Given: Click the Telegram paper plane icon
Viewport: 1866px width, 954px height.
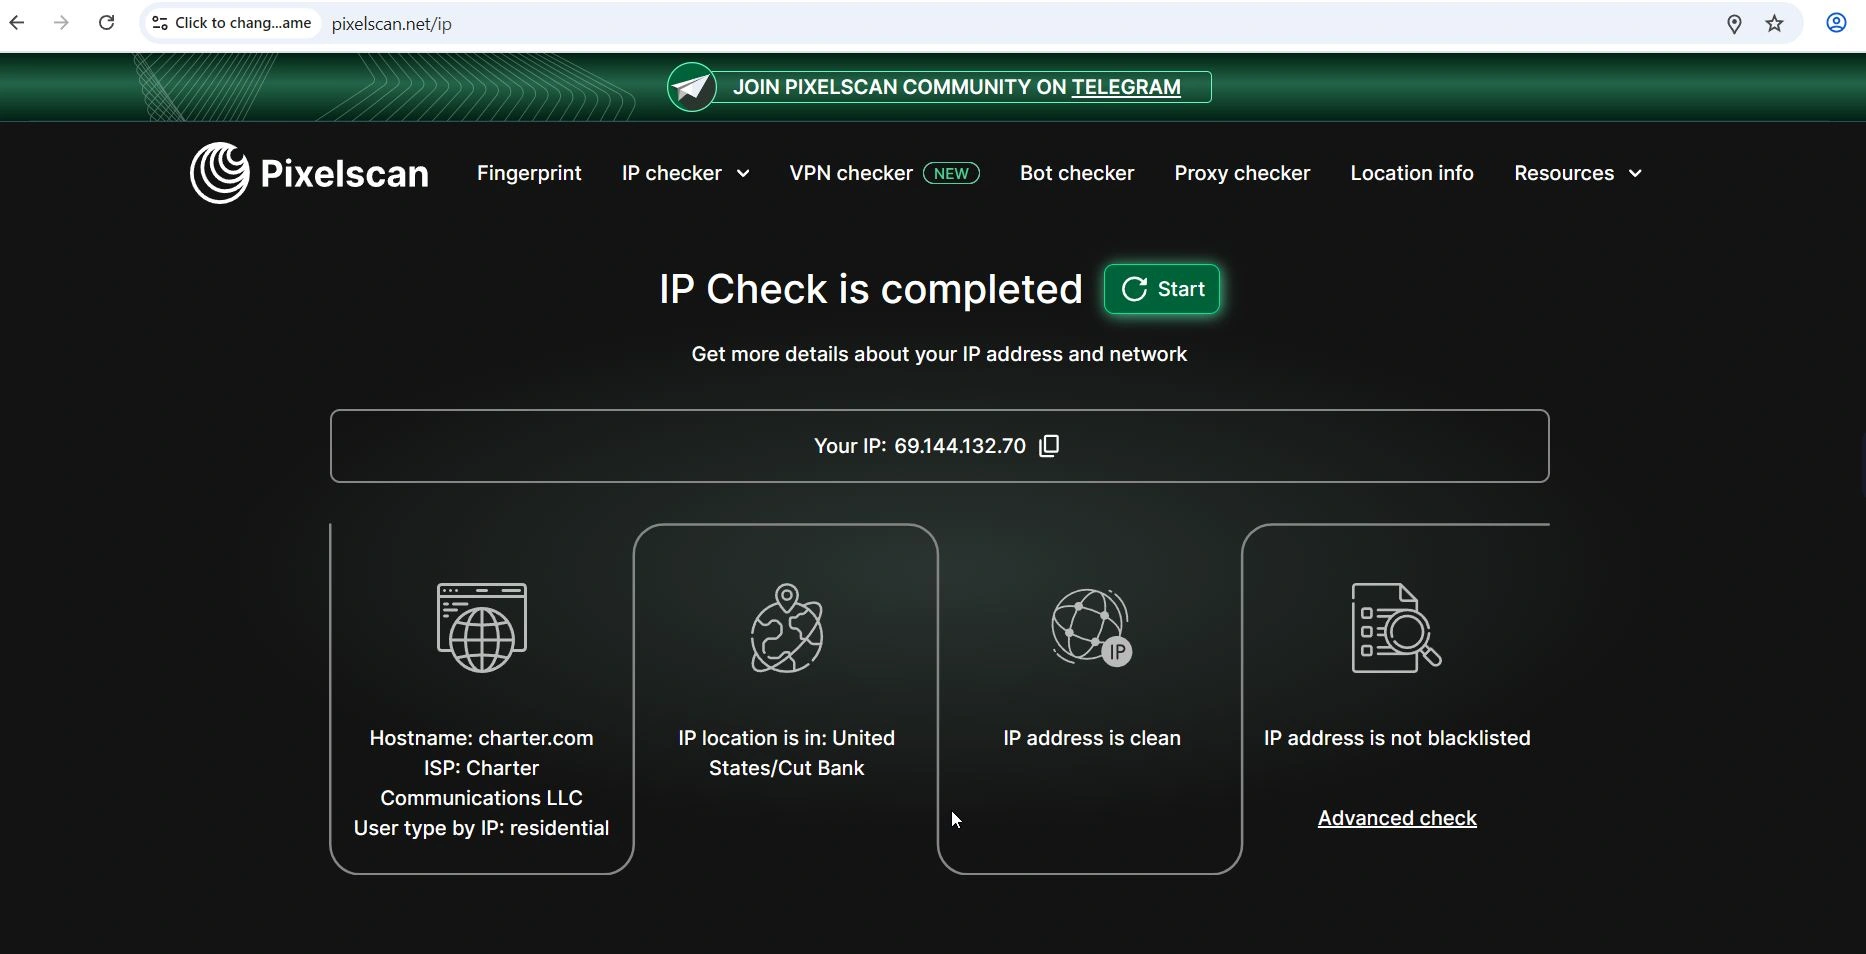Looking at the screenshot, I should [x=692, y=88].
